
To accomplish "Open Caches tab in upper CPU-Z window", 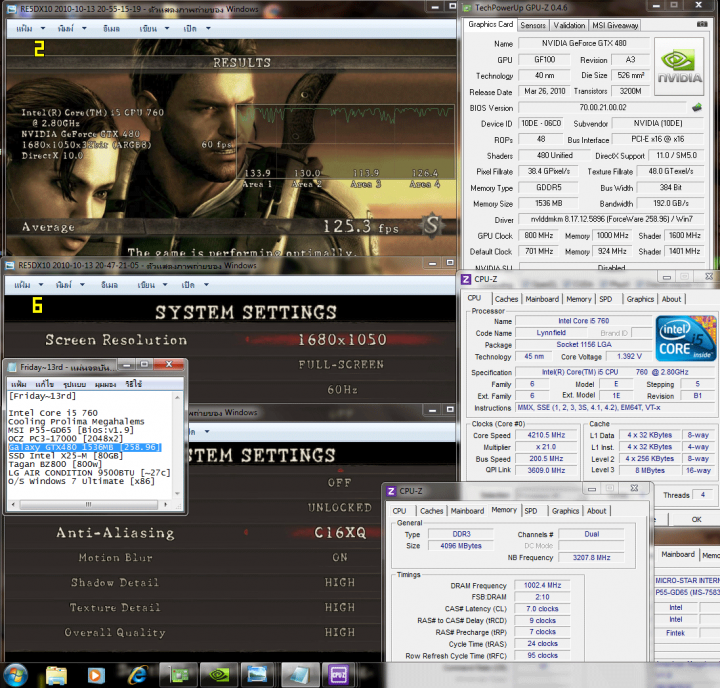I will 506,299.
